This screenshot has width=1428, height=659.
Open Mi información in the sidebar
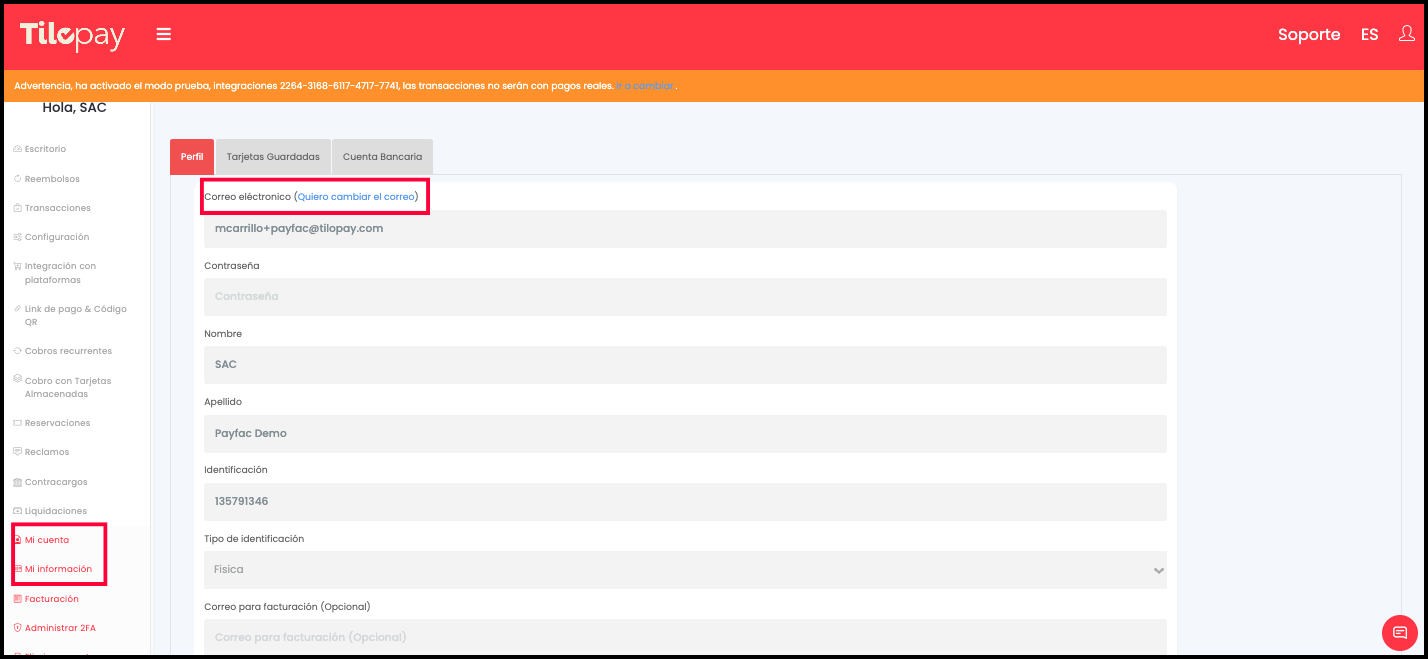(x=58, y=569)
